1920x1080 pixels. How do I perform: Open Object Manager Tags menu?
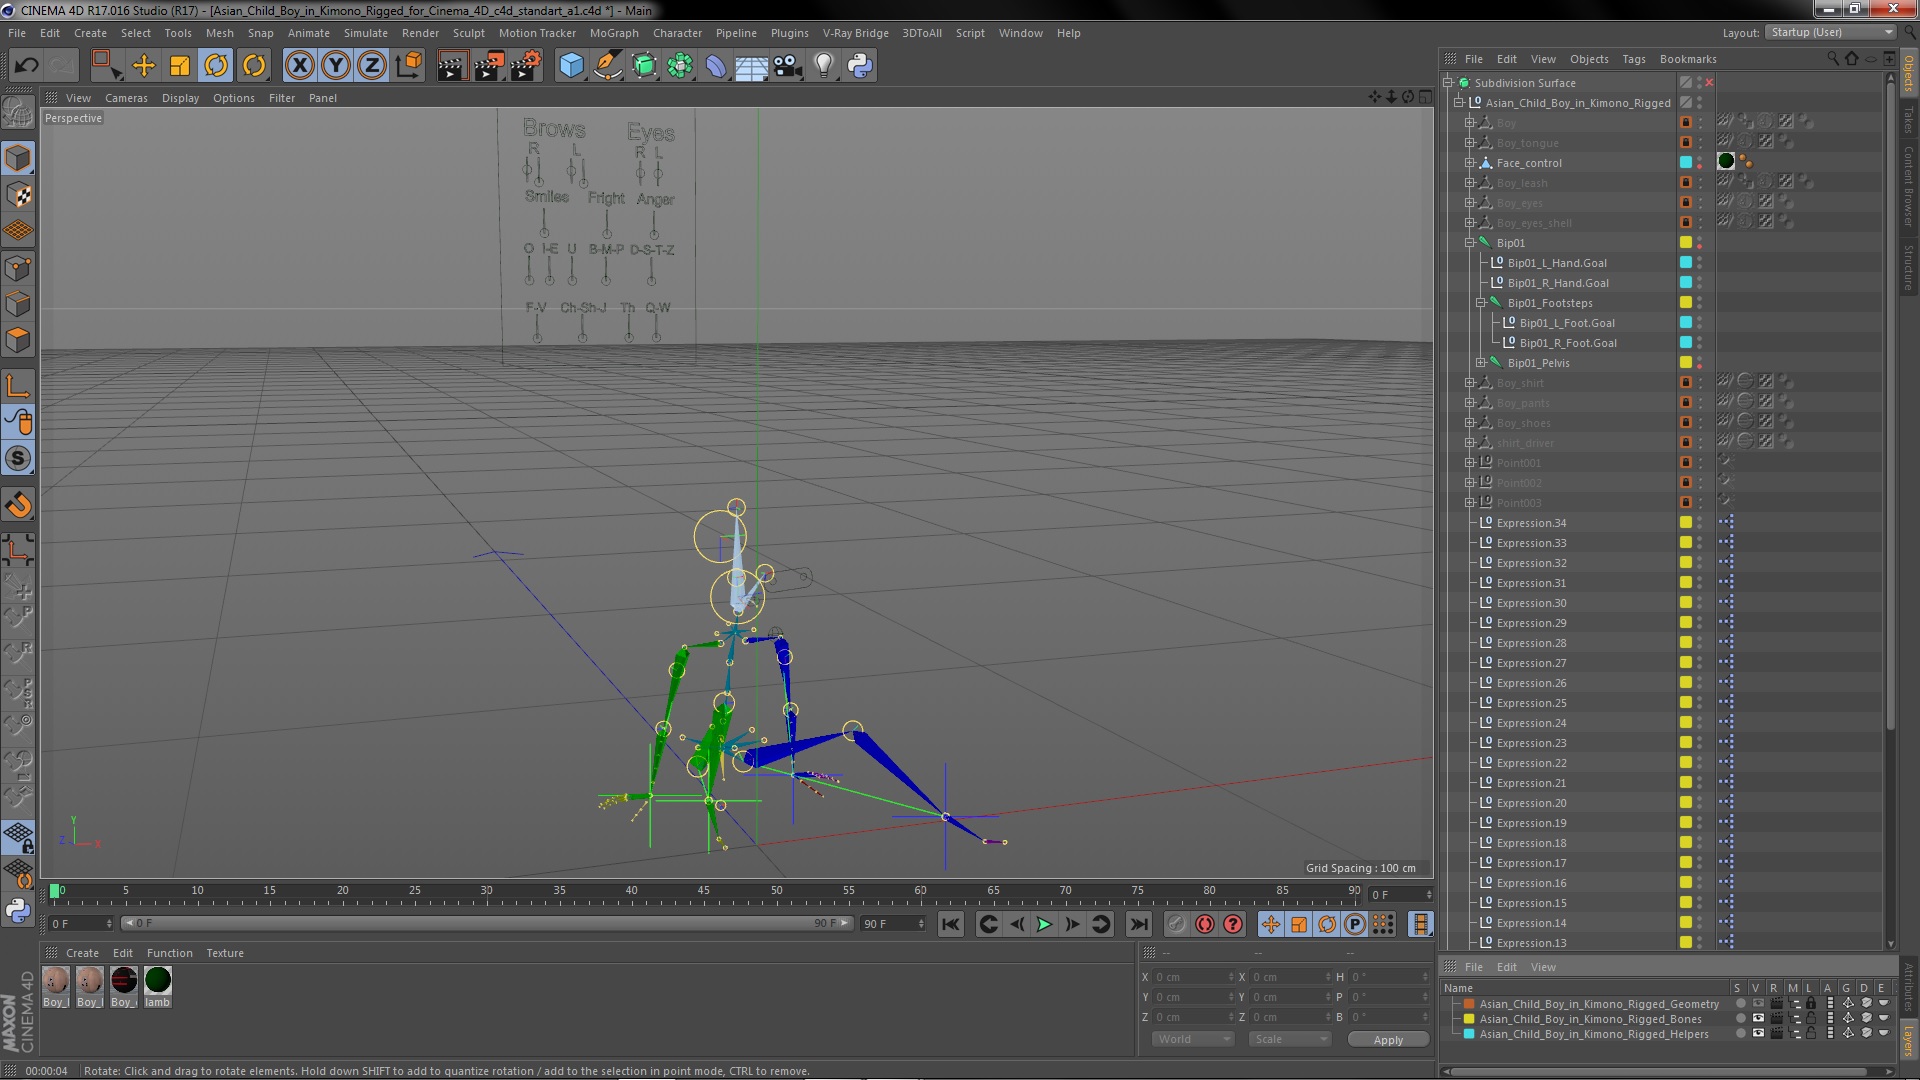point(1633,59)
